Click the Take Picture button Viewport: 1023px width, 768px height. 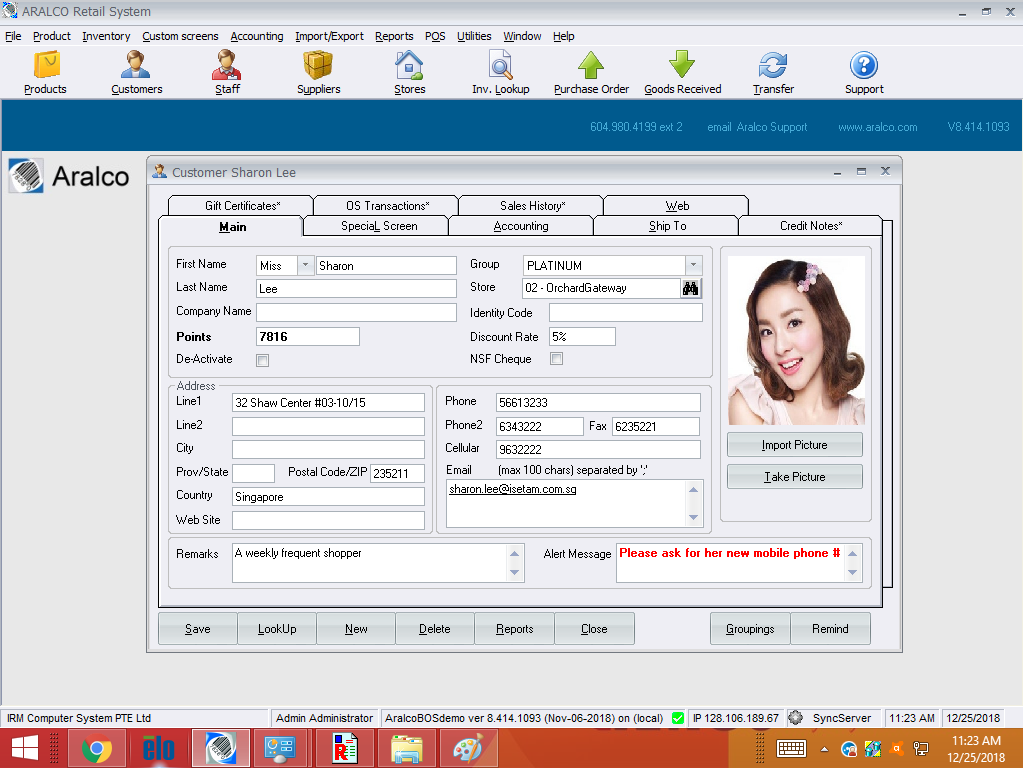coord(795,477)
